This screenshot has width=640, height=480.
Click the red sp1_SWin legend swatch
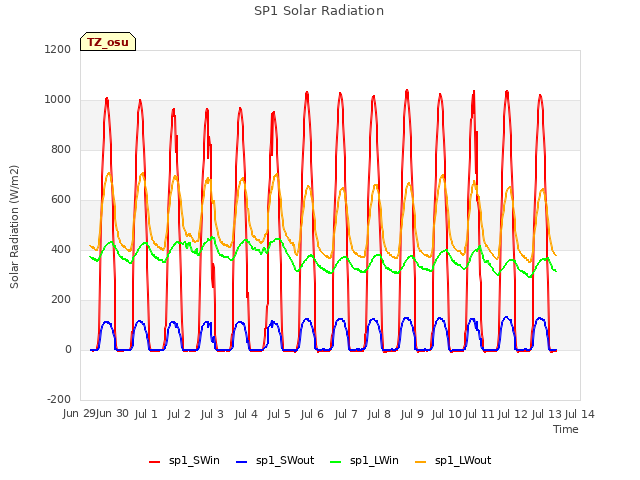point(155,462)
